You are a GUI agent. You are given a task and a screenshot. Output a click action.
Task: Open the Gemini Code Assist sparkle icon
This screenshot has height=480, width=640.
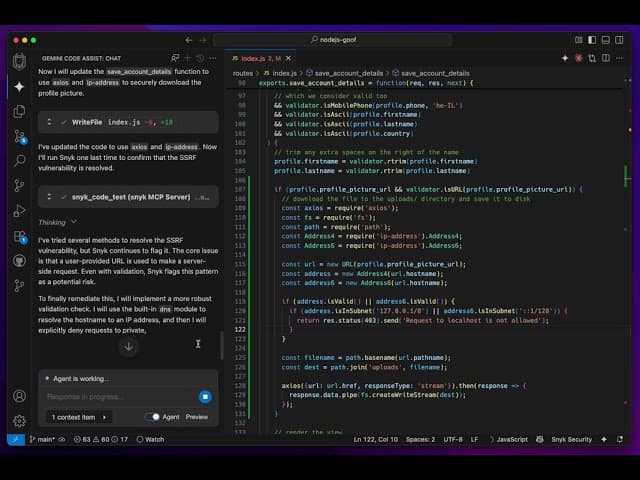coord(19,87)
